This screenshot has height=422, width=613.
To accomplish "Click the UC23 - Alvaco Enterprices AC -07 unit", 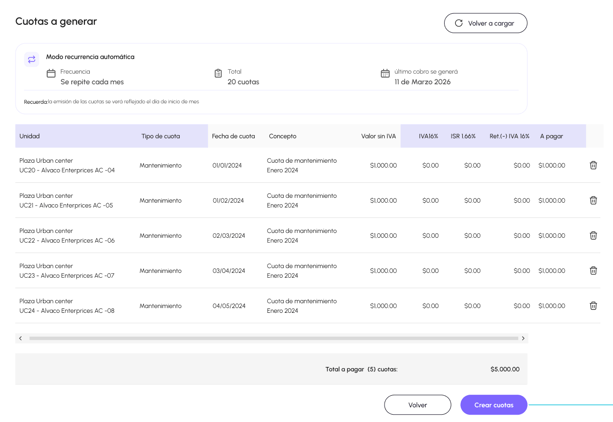I will pos(67,275).
